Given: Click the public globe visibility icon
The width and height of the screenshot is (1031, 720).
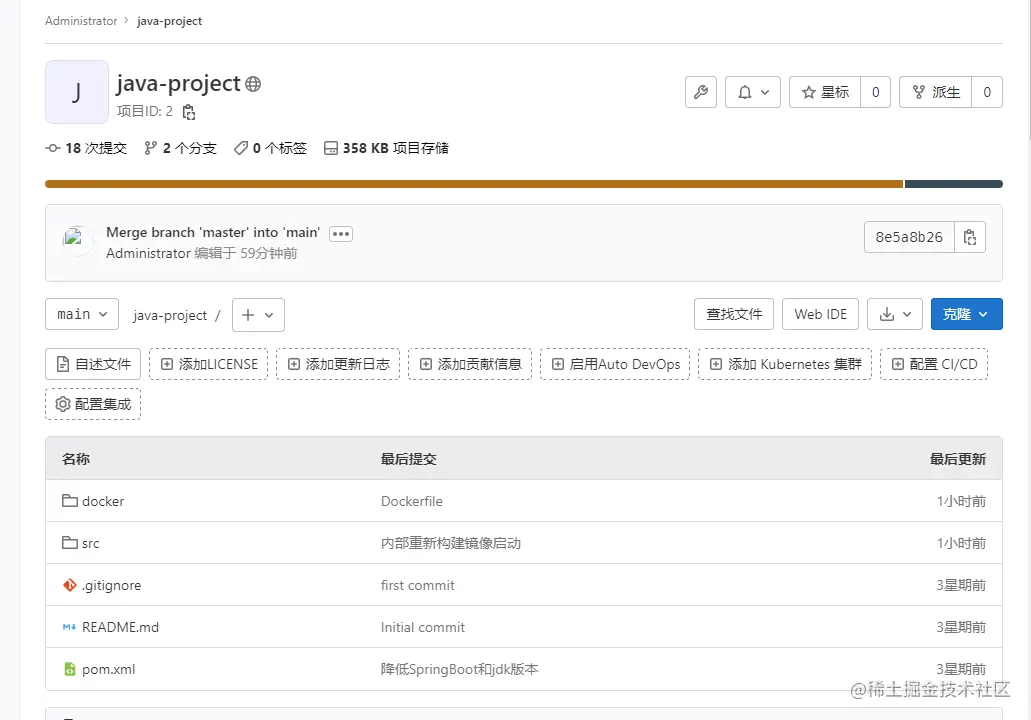Looking at the screenshot, I should tap(253, 84).
